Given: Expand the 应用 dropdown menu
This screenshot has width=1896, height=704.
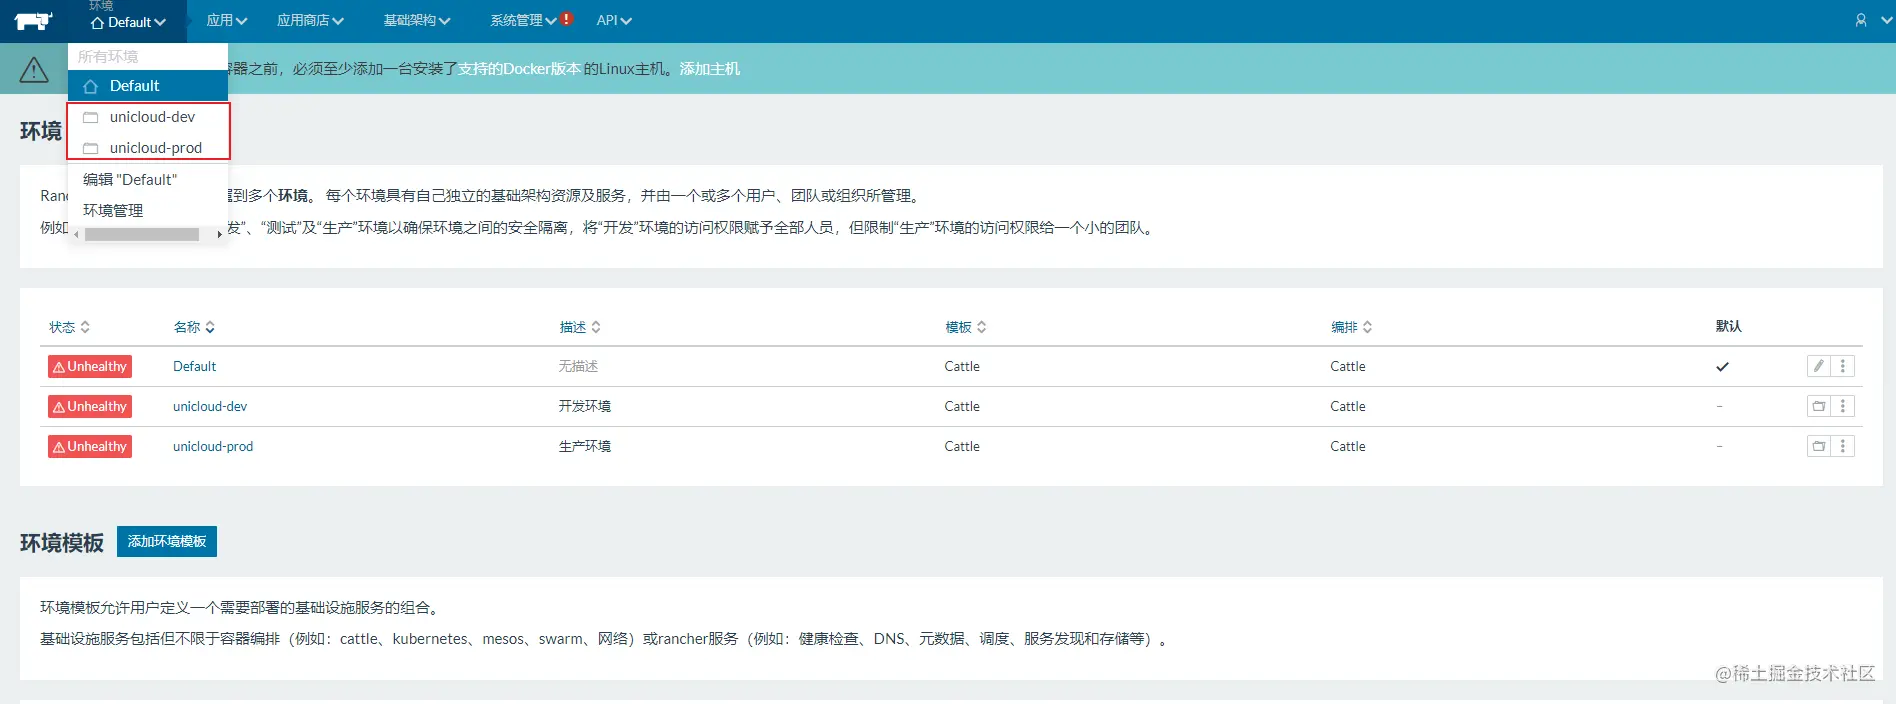Looking at the screenshot, I should pyautogui.click(x=226, y=20).
